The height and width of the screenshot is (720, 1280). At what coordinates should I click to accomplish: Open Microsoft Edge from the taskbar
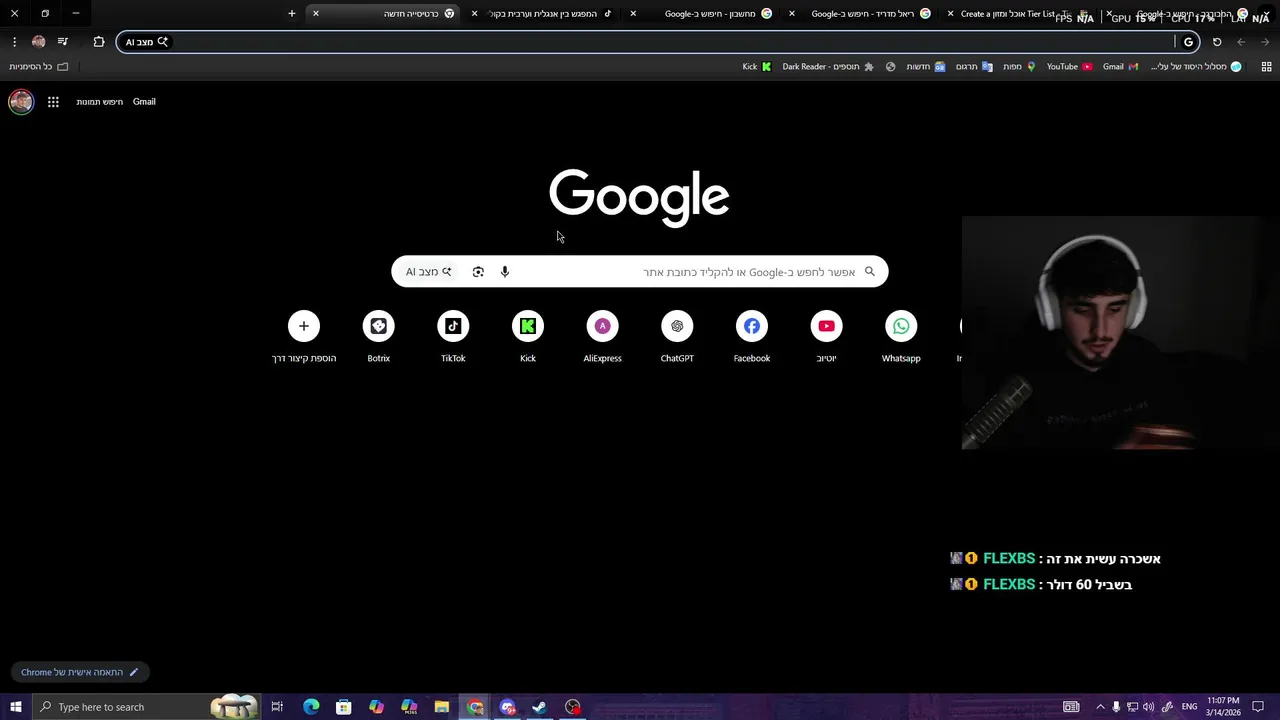coord(311,707)
